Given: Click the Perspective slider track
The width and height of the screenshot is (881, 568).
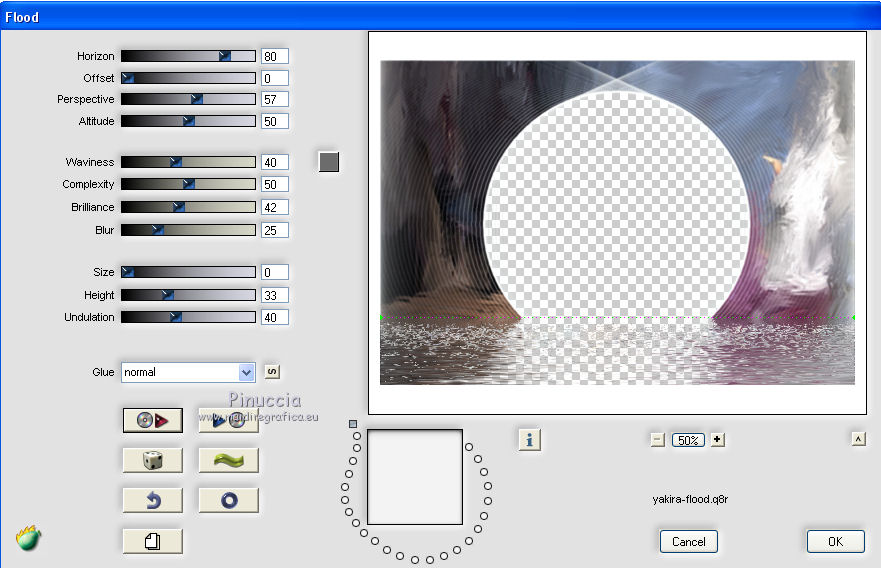Looking at the screenshot, I should point(188,99).
